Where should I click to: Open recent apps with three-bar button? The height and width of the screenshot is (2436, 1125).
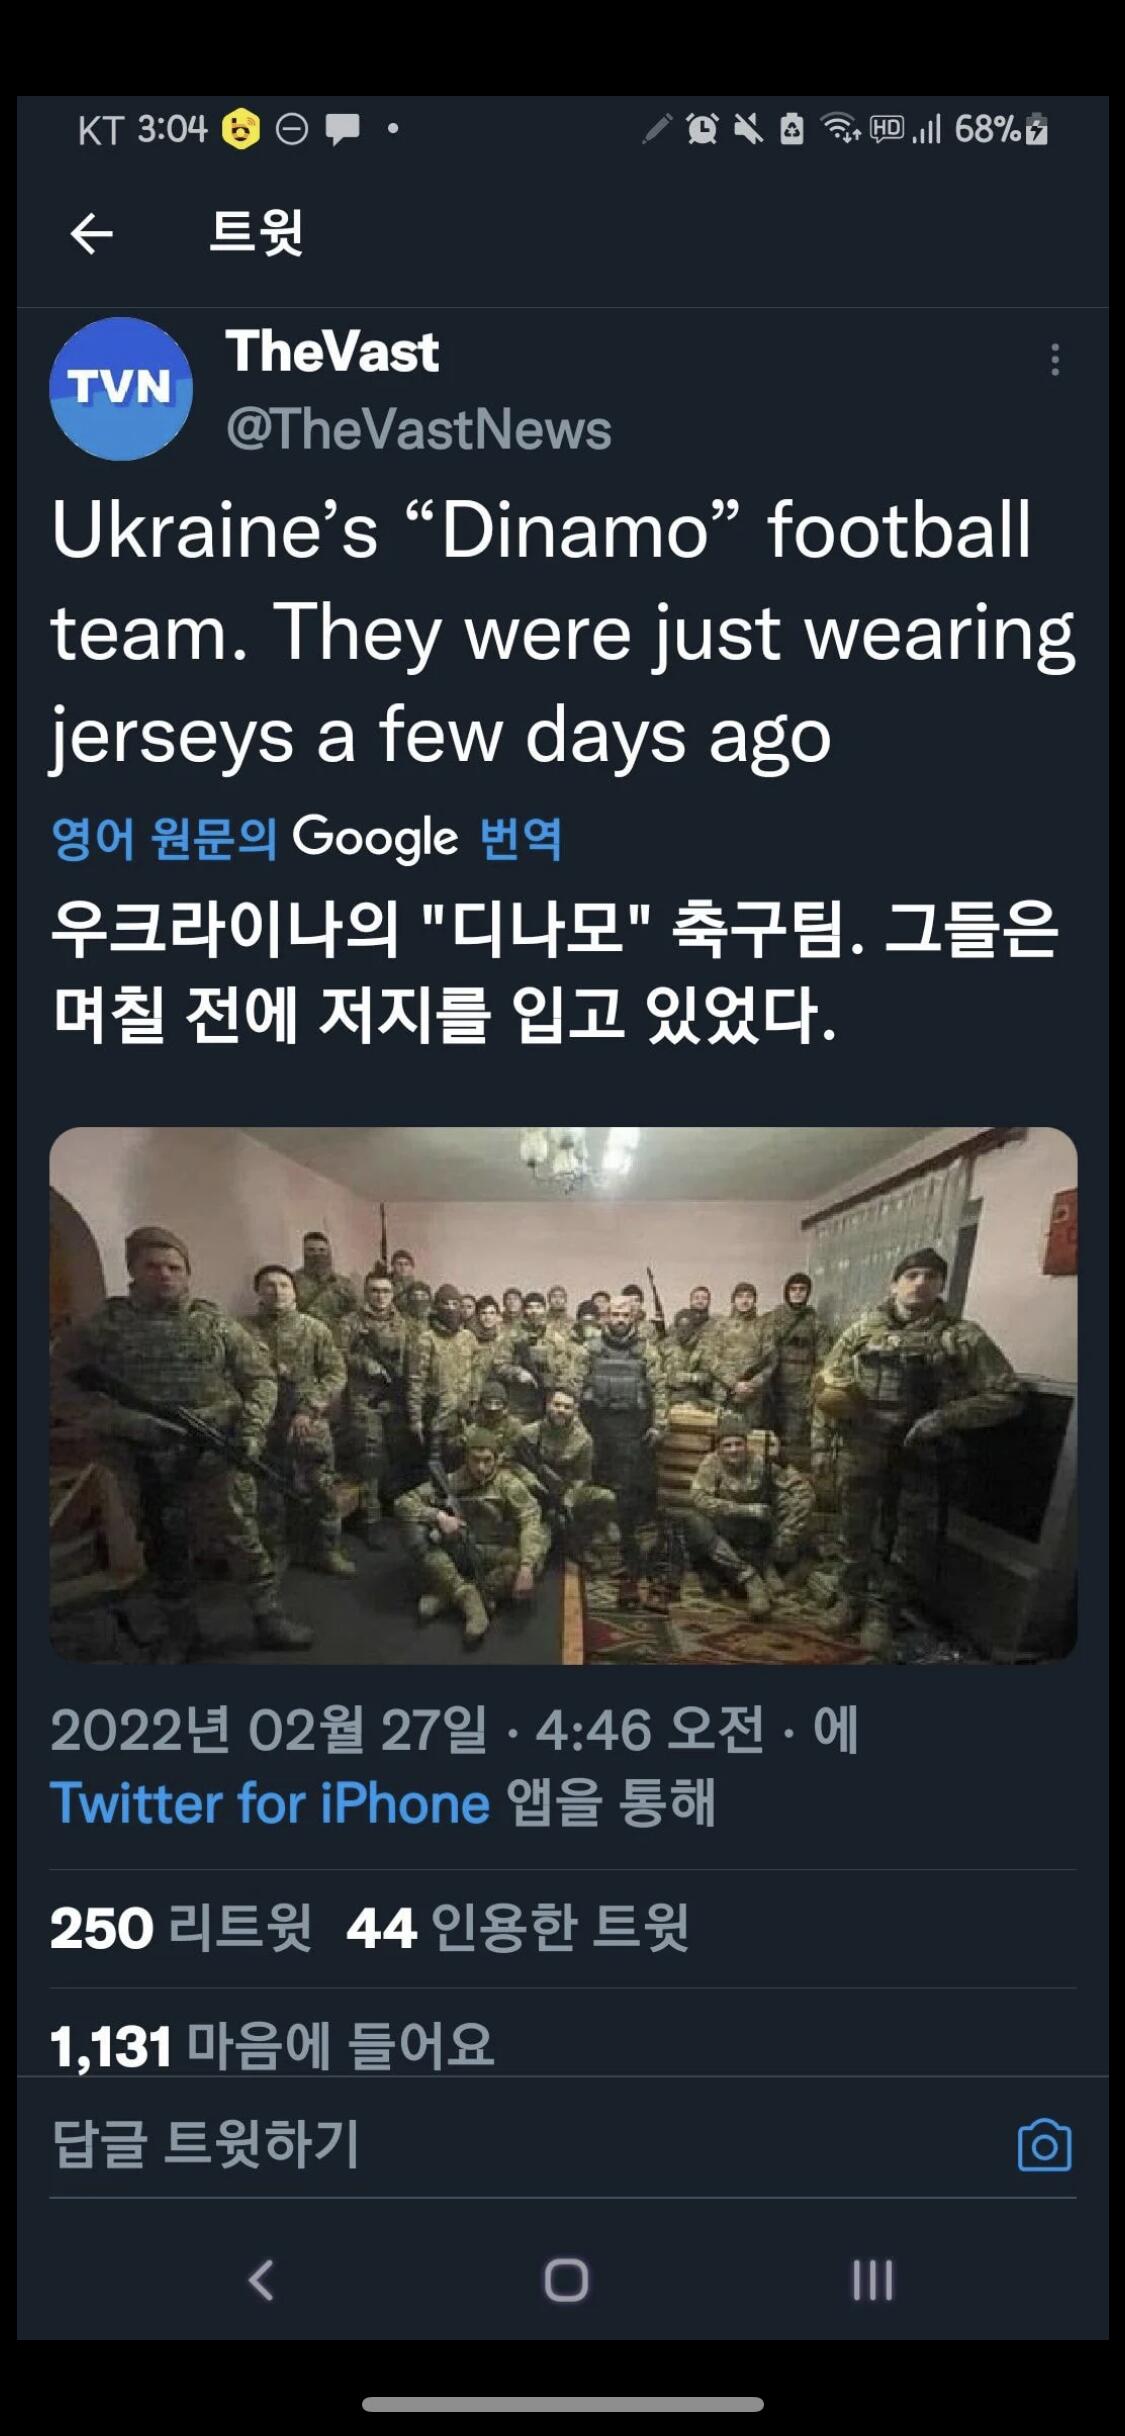(x=872, y=2280)
